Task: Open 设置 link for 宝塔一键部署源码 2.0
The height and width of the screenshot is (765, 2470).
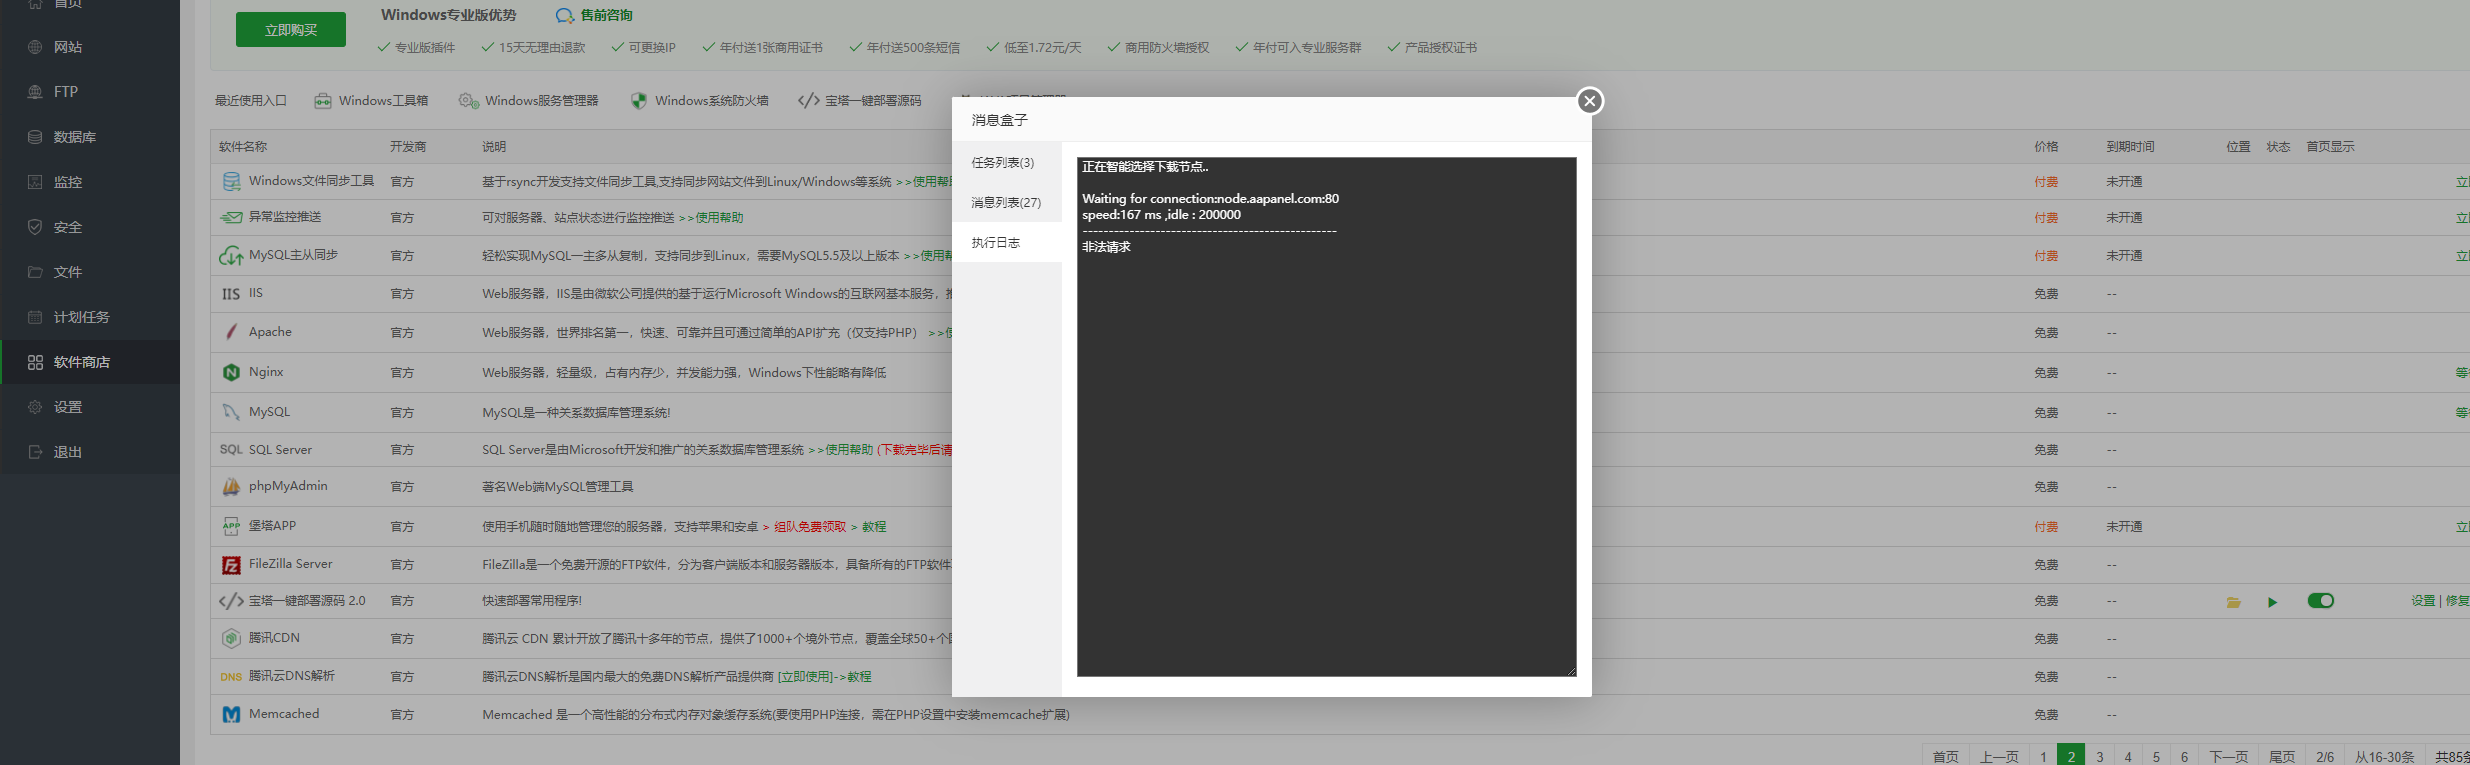Action: coord(2423,601)
